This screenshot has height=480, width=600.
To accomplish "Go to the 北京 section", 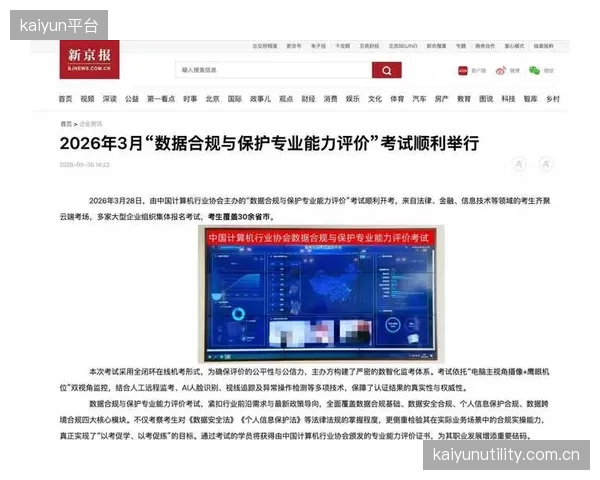I will [x=212, y=99].
